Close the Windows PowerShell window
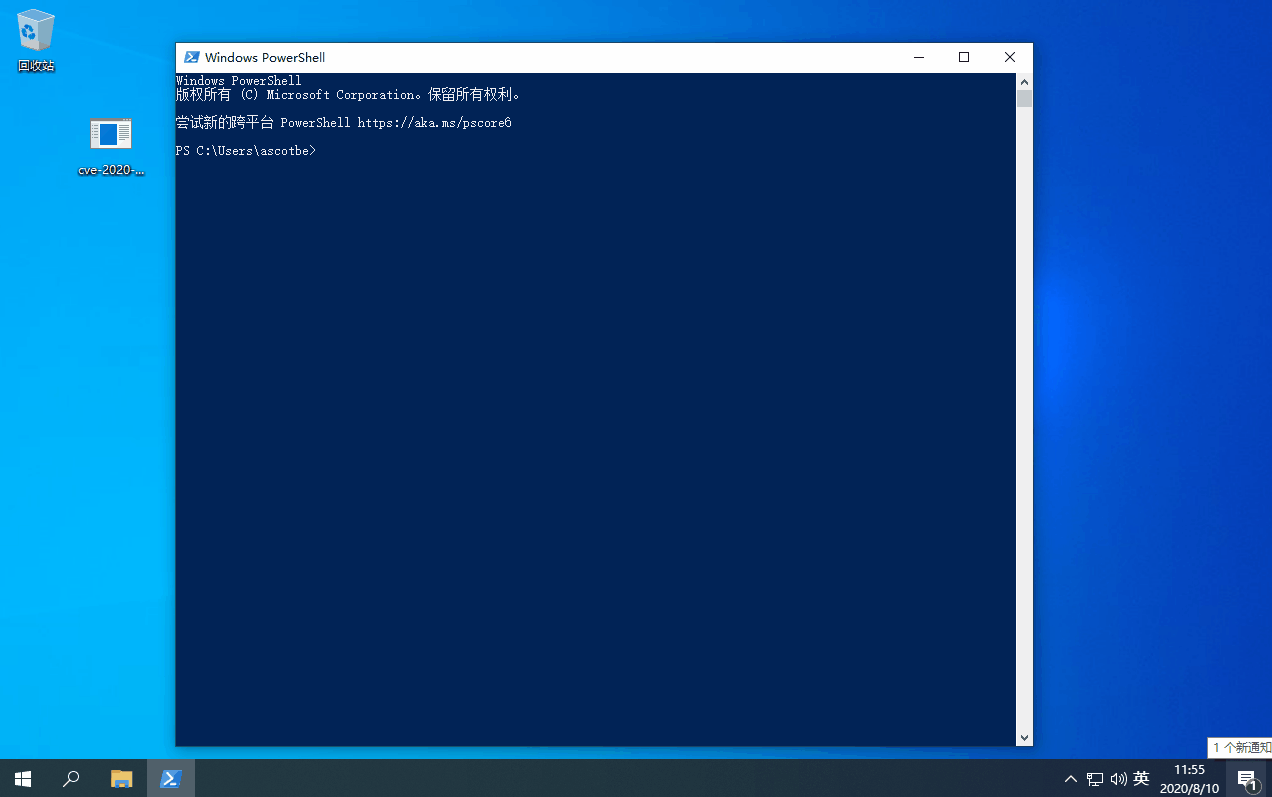The height and width of the screenshot is (797, 1272). pos(1010,58)
